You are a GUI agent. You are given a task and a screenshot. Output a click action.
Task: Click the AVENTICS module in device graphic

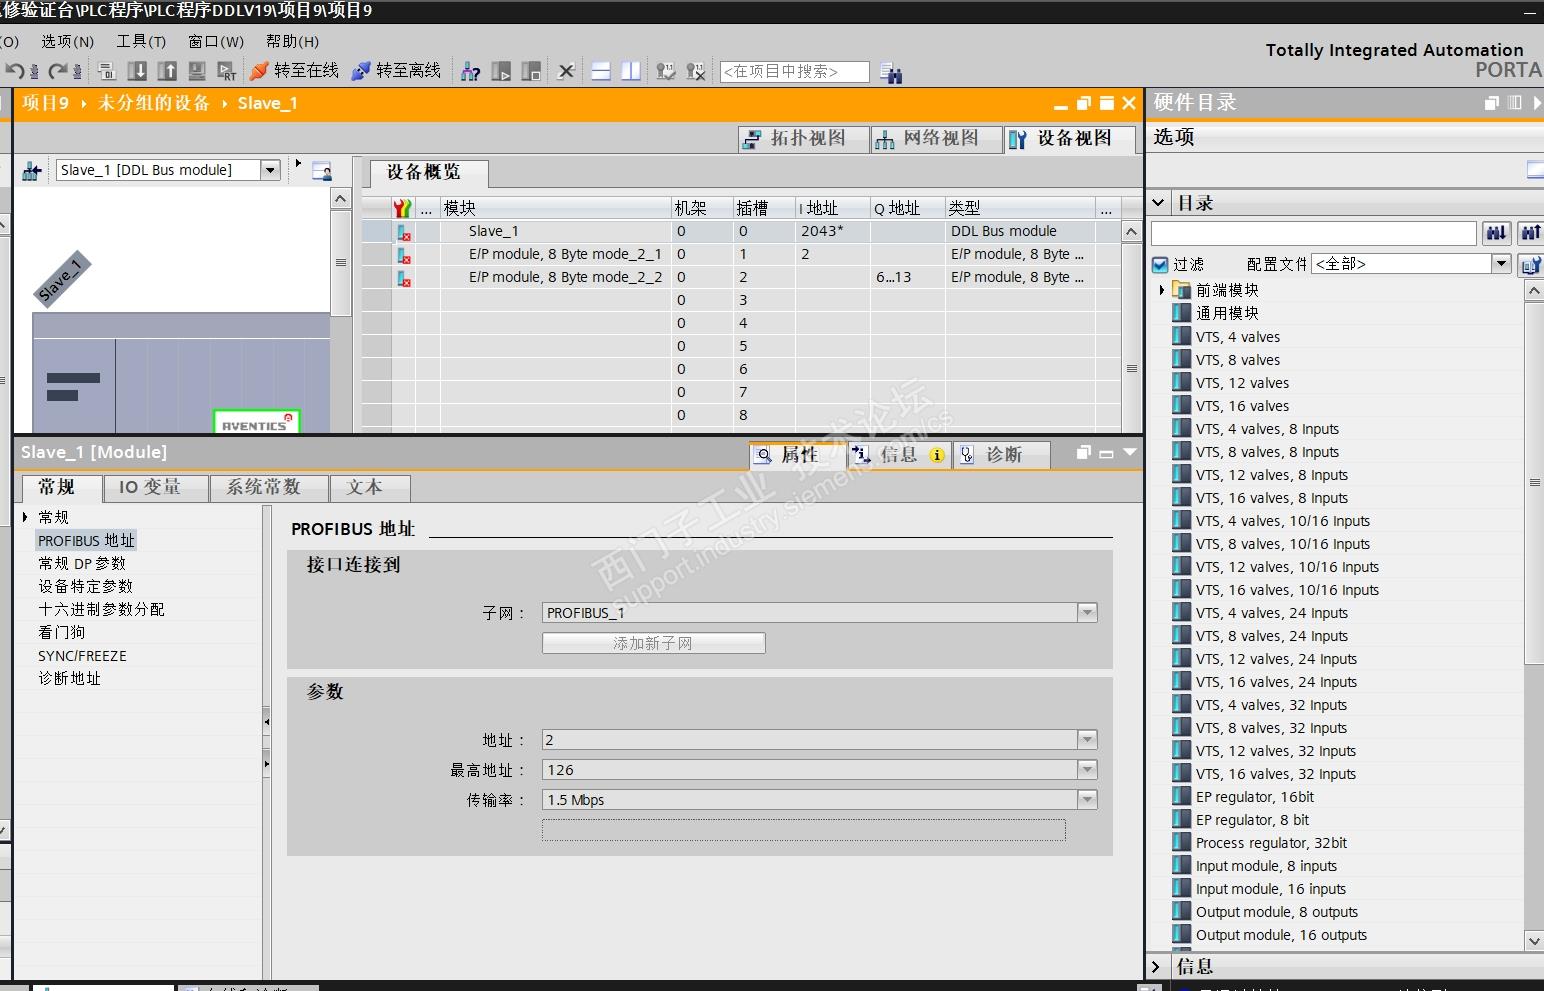(257, 422)
